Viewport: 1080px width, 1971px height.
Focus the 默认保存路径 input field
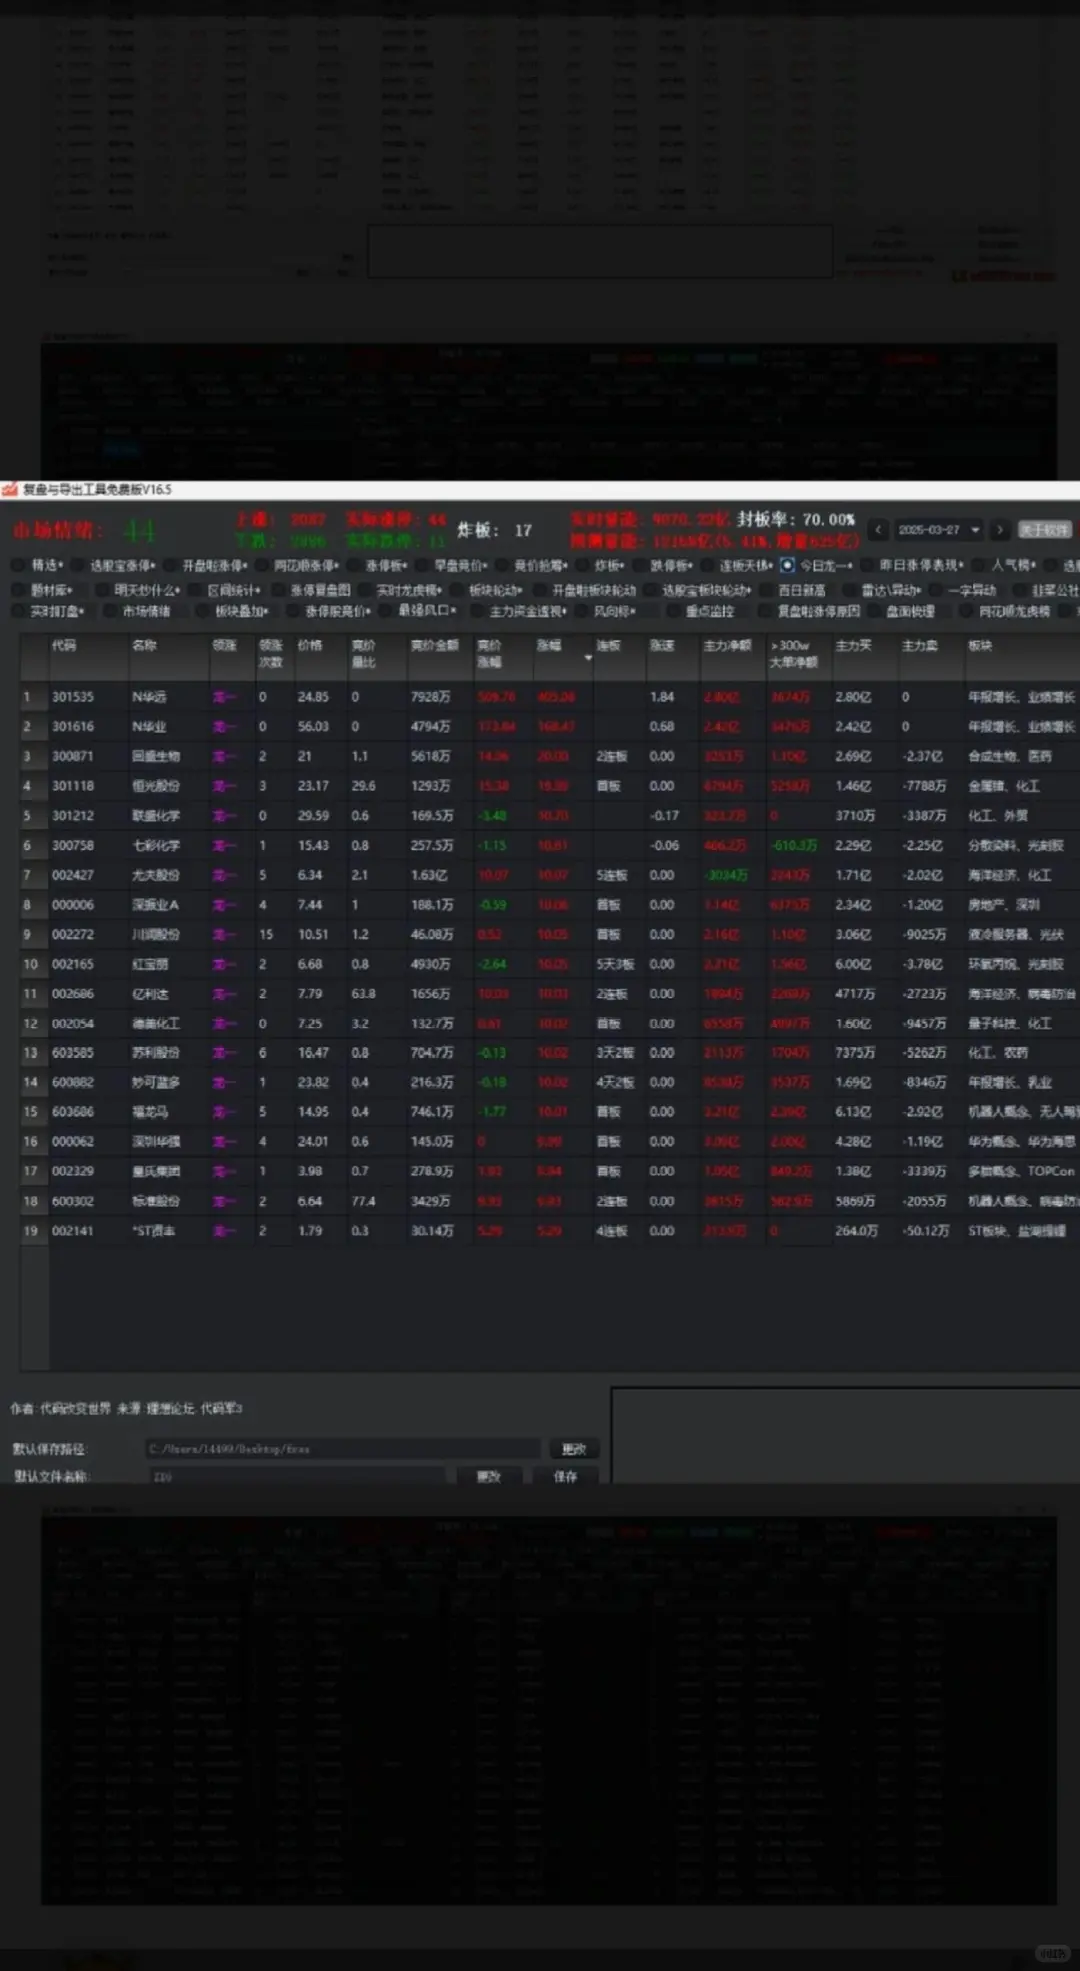coord(343,1449)
